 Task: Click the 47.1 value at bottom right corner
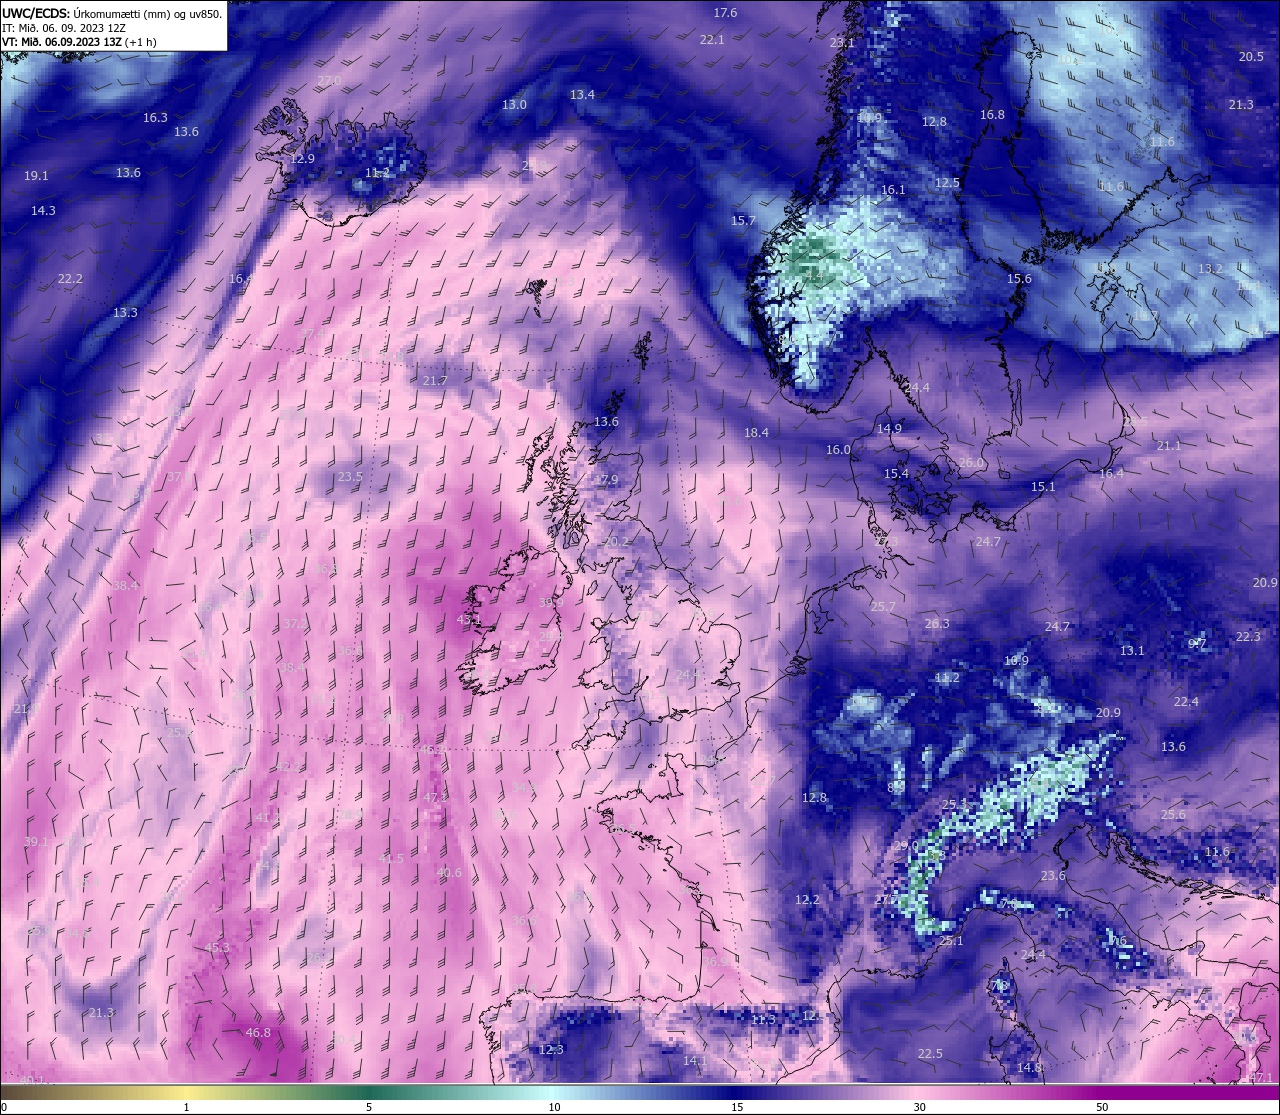[1261, 1078]
